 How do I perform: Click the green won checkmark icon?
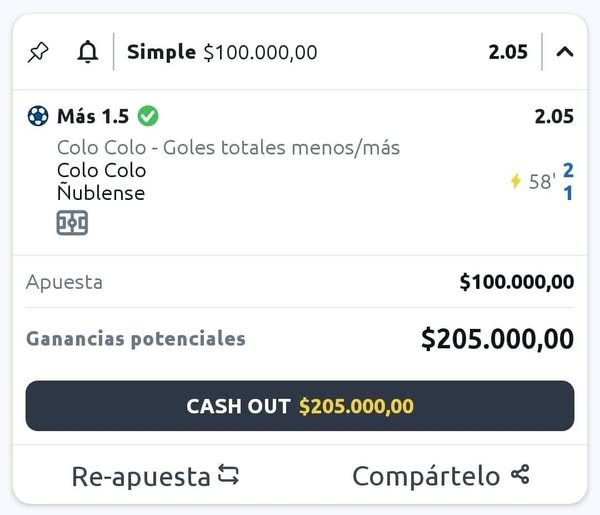tap(148, 116)
